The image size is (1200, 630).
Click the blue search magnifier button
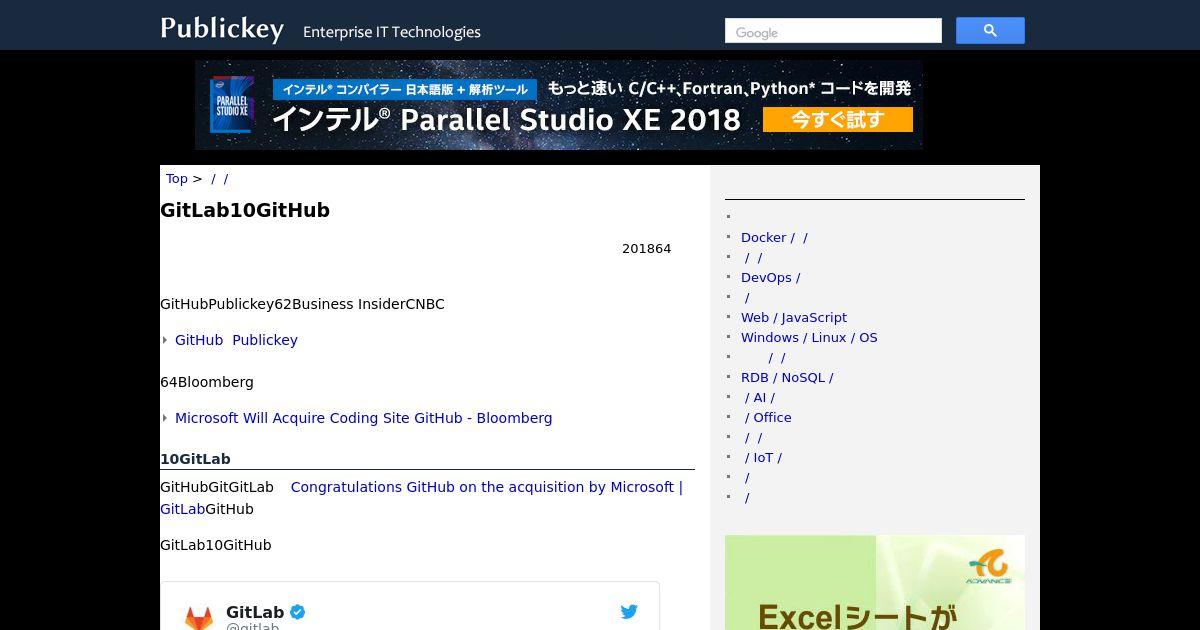point(990,31)
